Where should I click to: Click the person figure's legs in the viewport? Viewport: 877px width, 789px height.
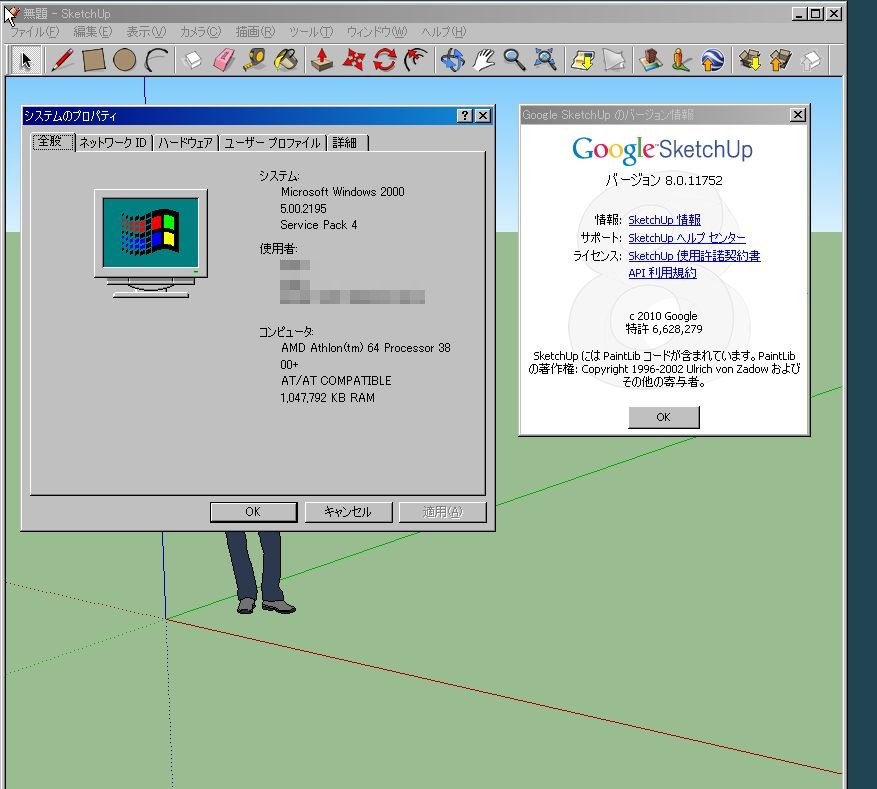point(260,573)
